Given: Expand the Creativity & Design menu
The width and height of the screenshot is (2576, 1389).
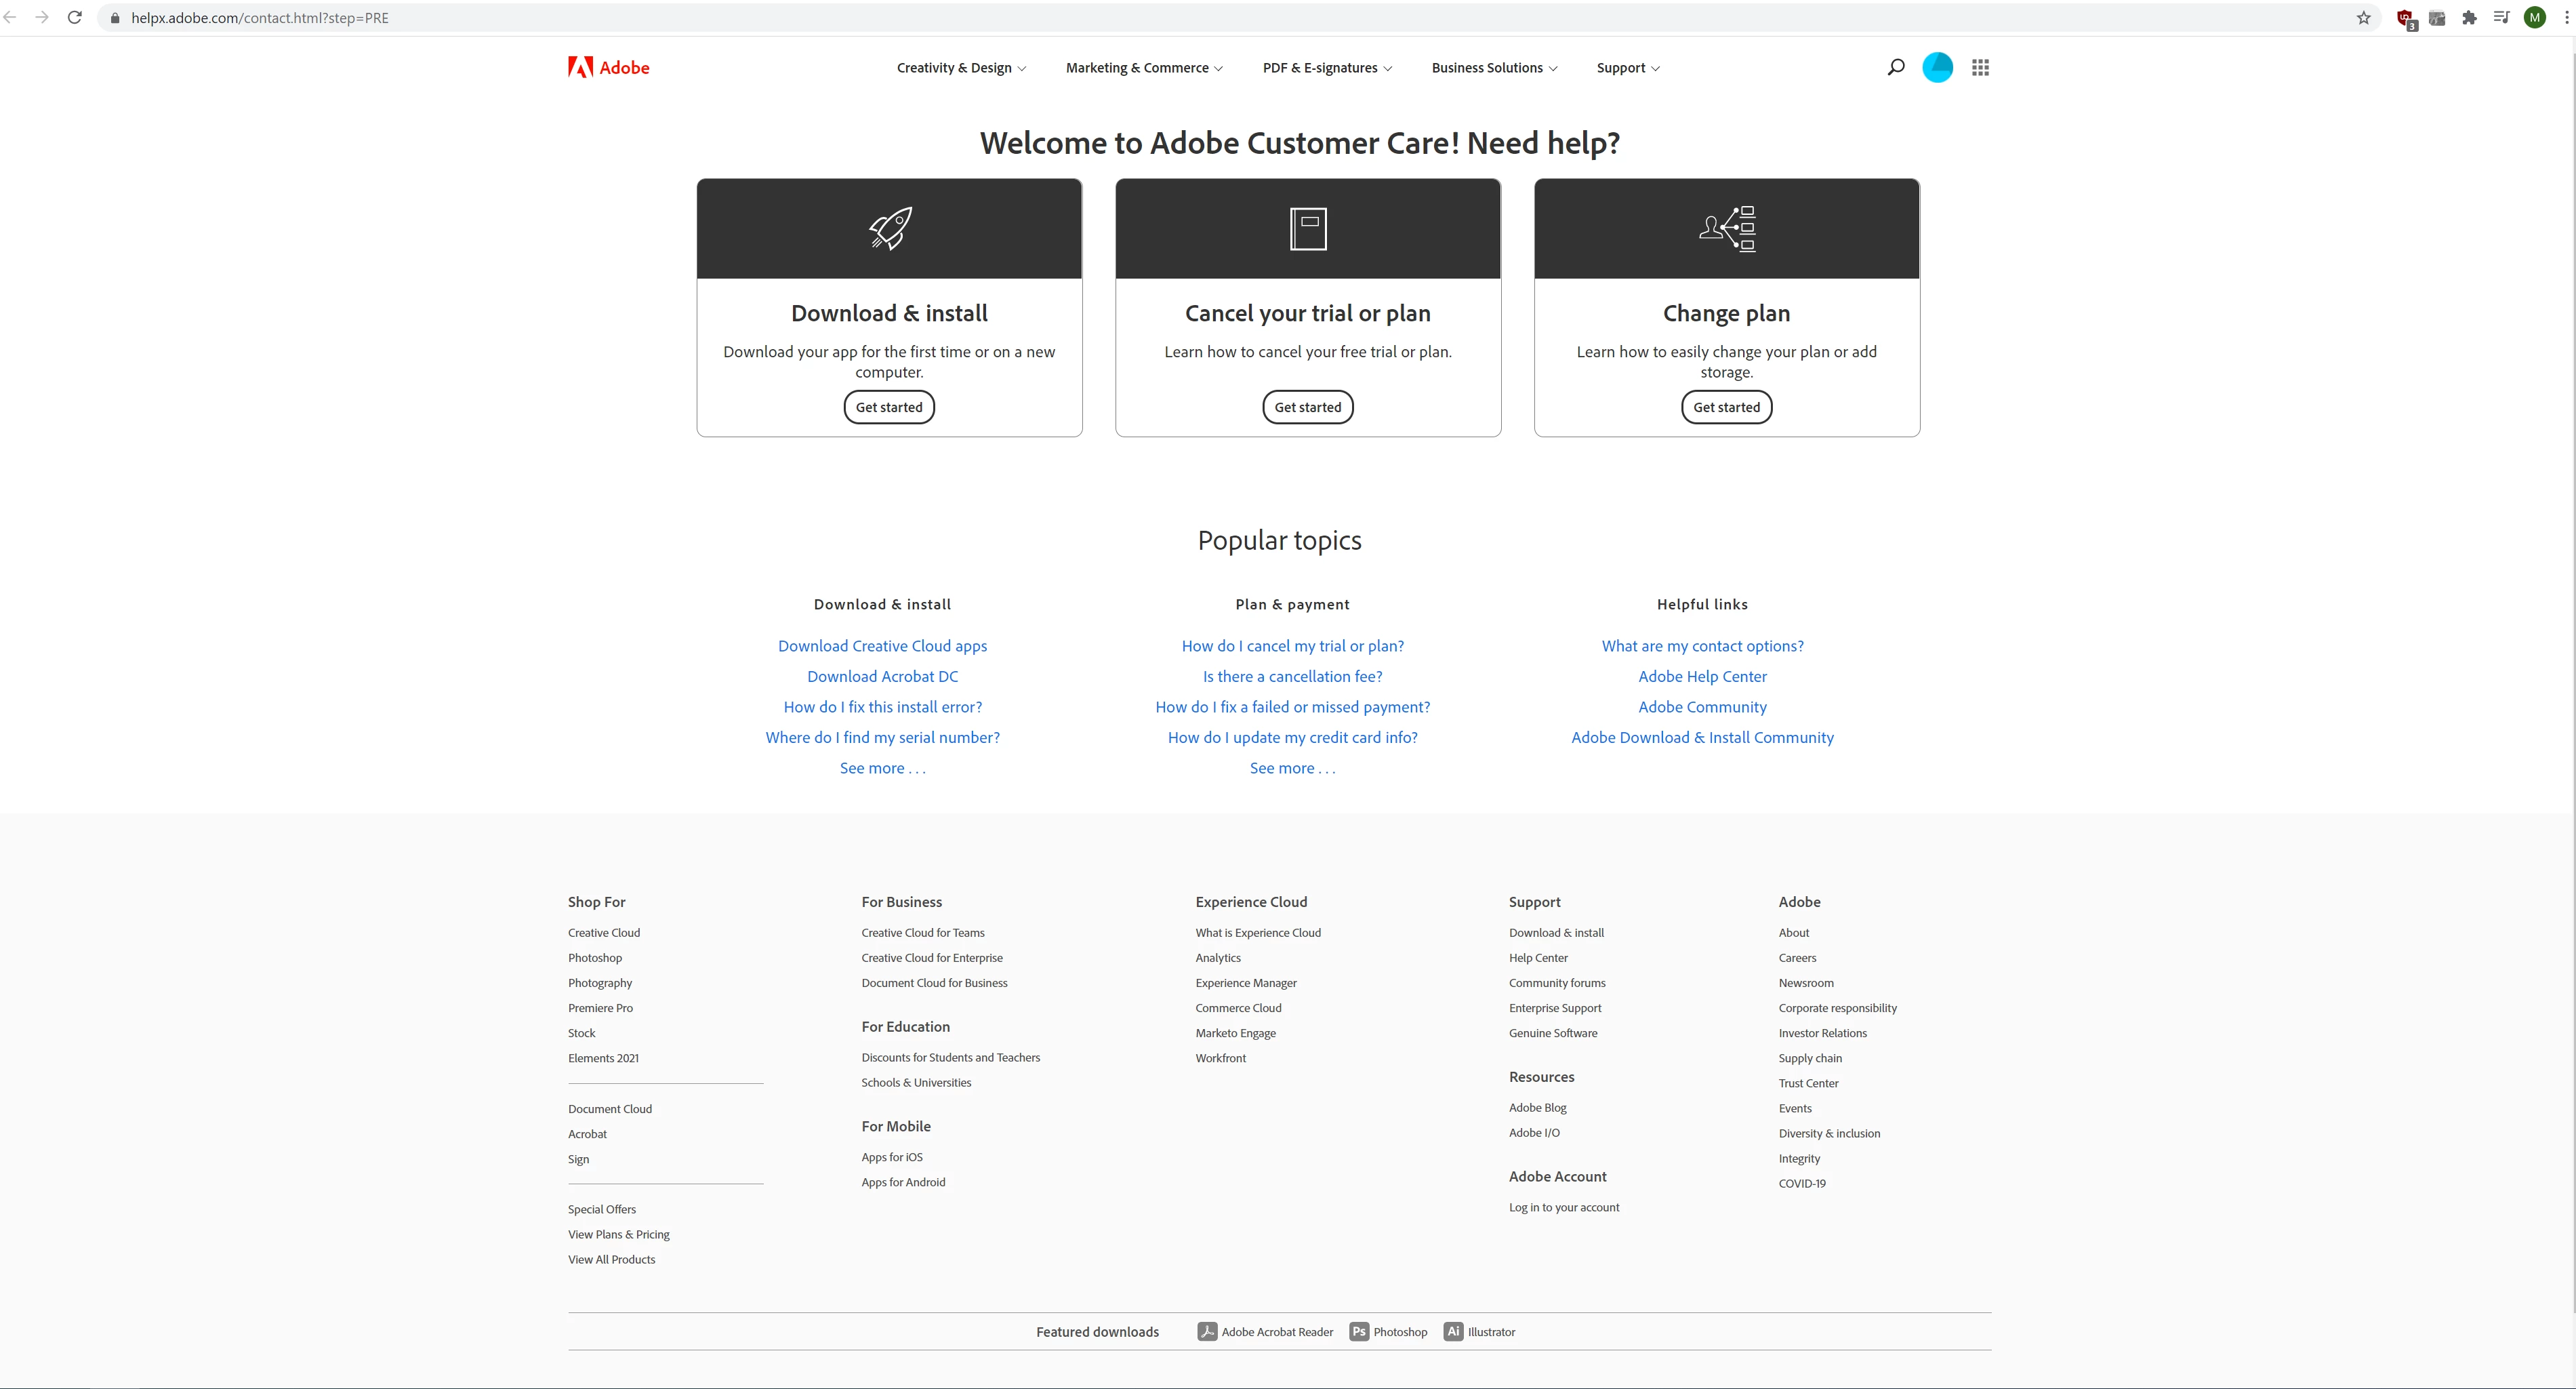Looking at the screenshot, I should pyautogui.click(x=960, y=68).
